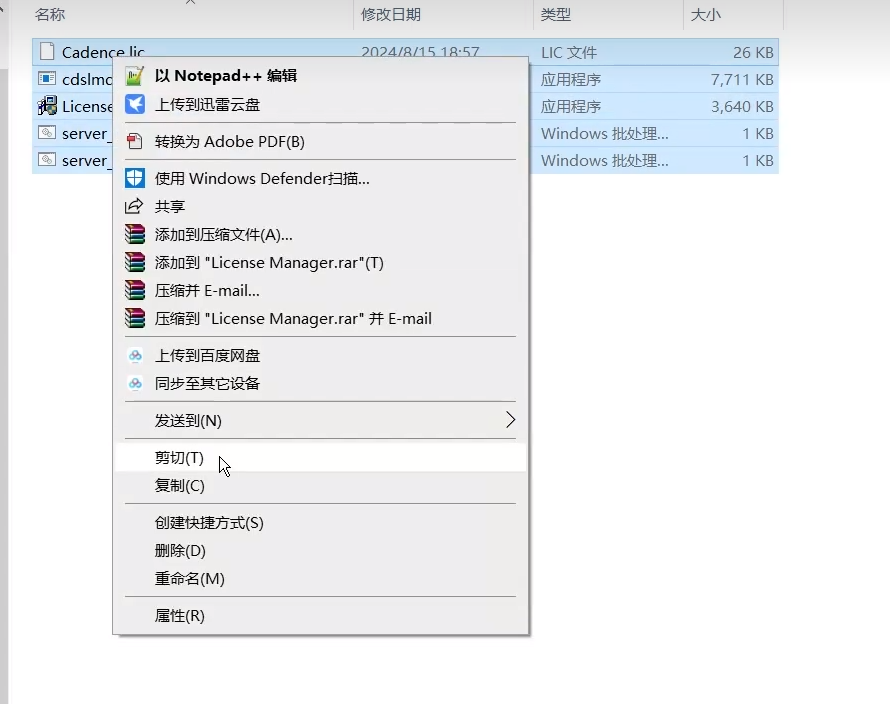Viewport: 890px width, 704px height.
Task: Click WinRAR icon beside 添加到压缩文件(A)
Action: [x=135, y=234]
